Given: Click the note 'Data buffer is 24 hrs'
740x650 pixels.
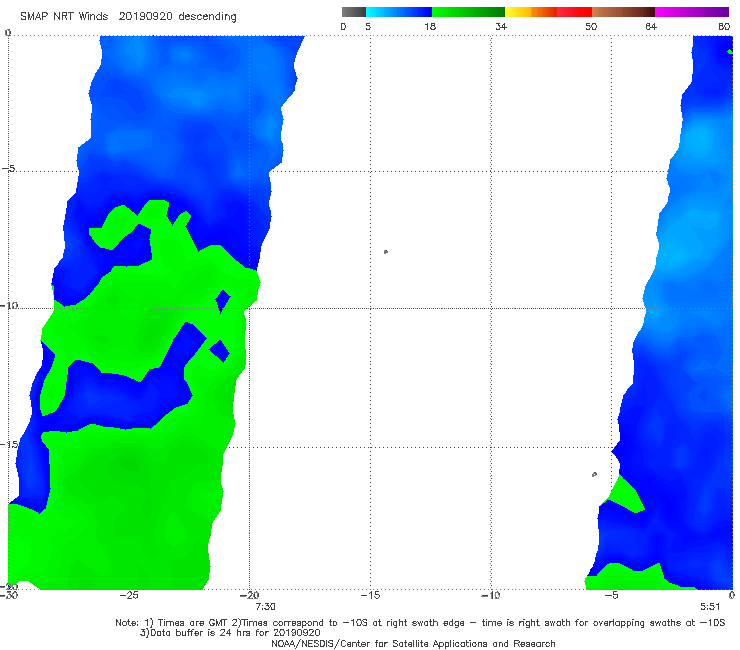Looking at the screenshot, I should pos(202,633).
